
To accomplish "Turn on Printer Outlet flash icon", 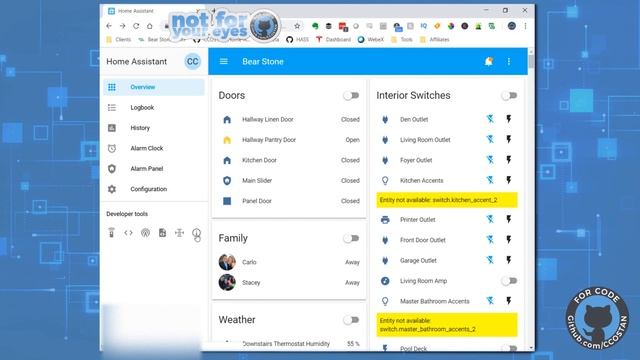I will [x=509, y=219].
